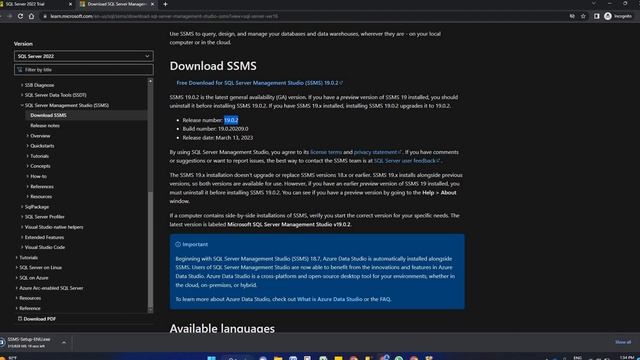640x360 pixels.
Task: Close the SQL Server 2022 Trial tab
Action: (70, 4)
